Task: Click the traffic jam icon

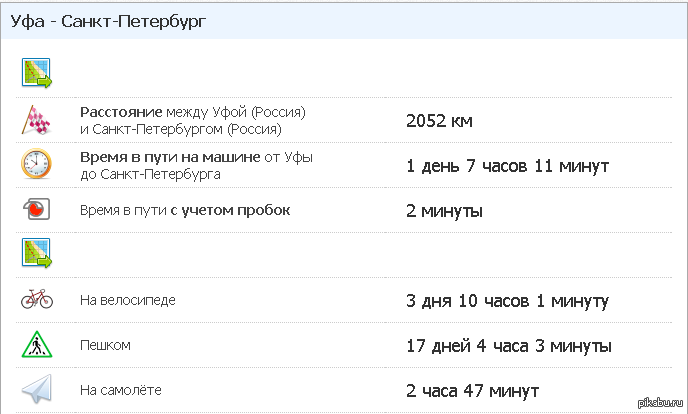Action: [36, 210]
